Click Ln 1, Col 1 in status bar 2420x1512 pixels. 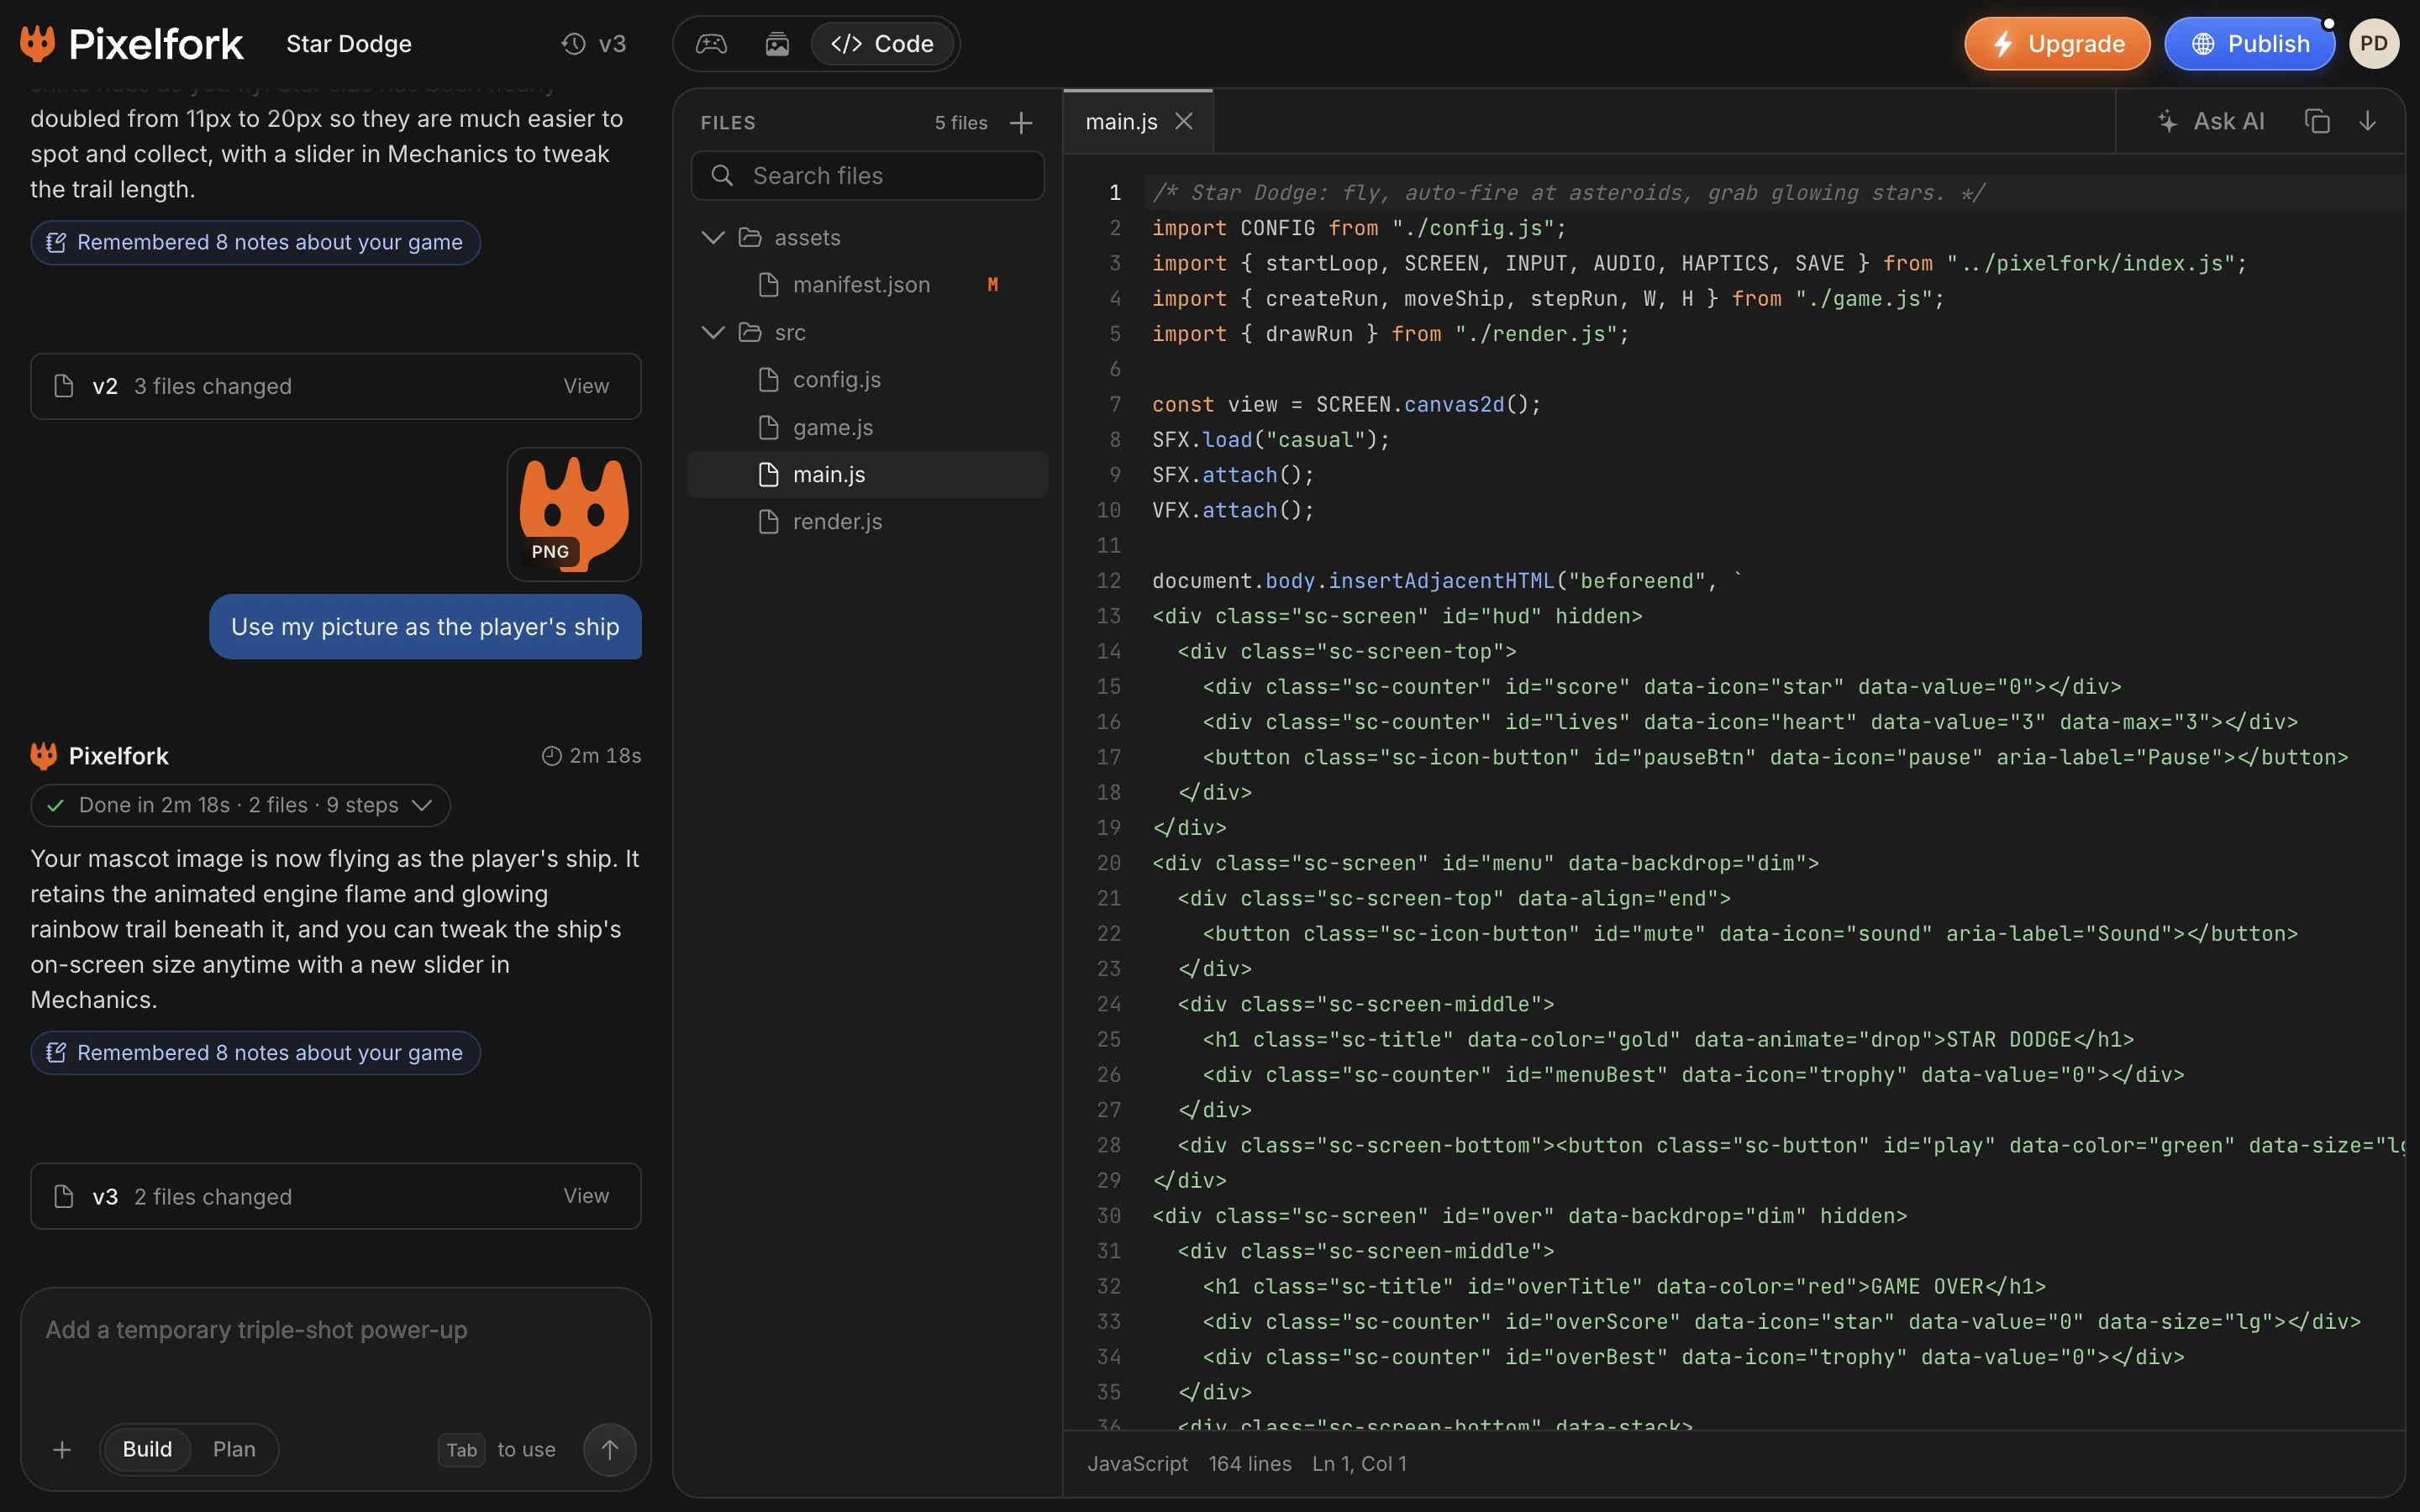click(x=1359, y=1463)
